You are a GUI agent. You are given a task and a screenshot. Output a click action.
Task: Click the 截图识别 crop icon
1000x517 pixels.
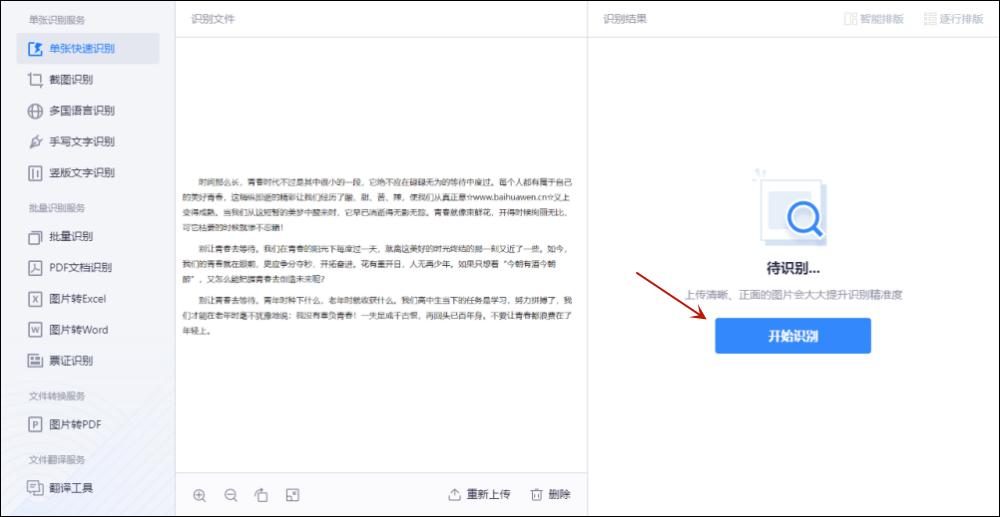pyautogui.click(x=35, y=80)
